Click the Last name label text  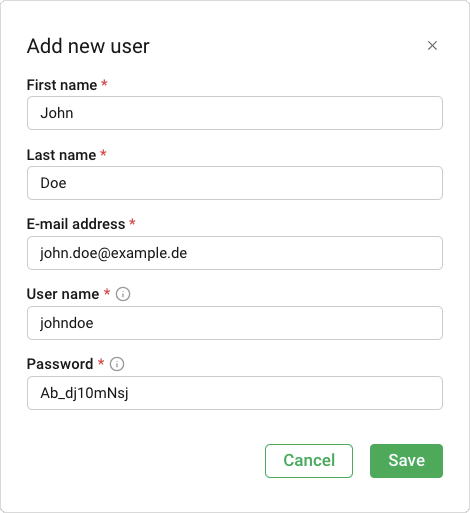61,155
